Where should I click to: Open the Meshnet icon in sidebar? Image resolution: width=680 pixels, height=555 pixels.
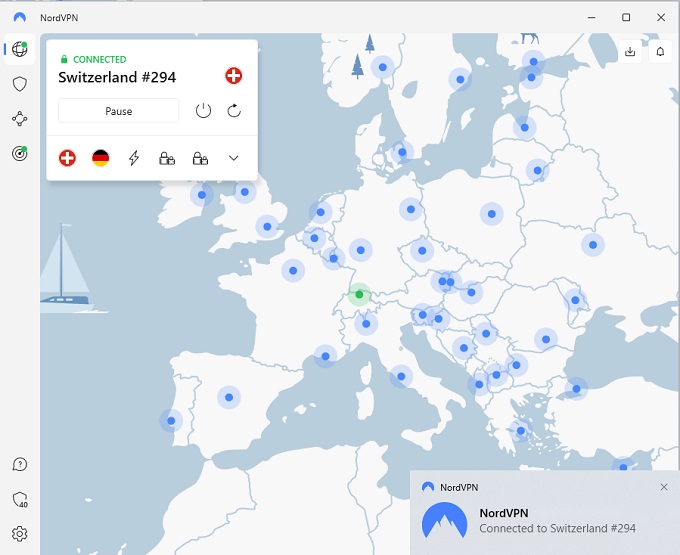[x=20, y=118]
